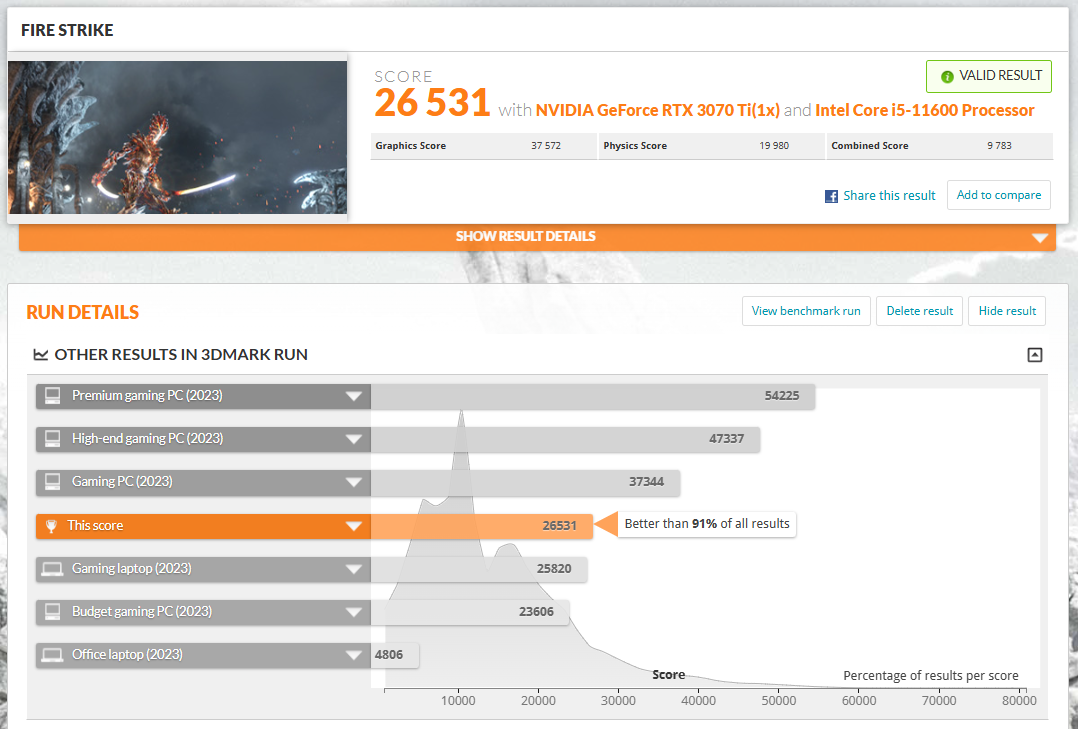This screenshot has height=729, width=1078.
Task: Click the Combined Score value 9 783
Action: click(1000, 146)
